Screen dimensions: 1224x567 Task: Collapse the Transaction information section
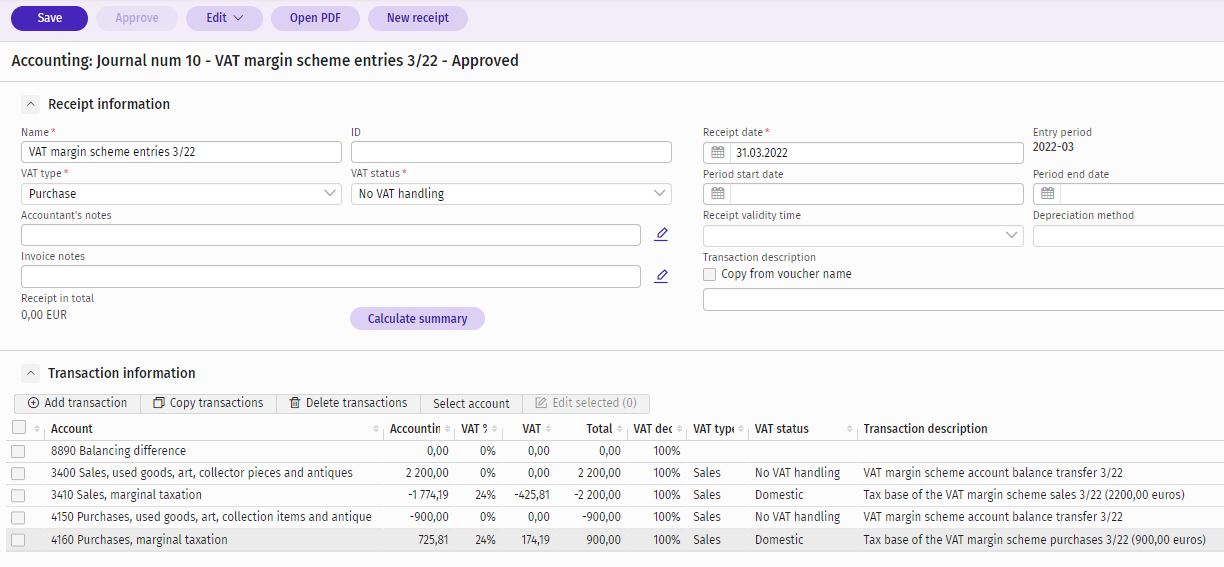[31, 373]
